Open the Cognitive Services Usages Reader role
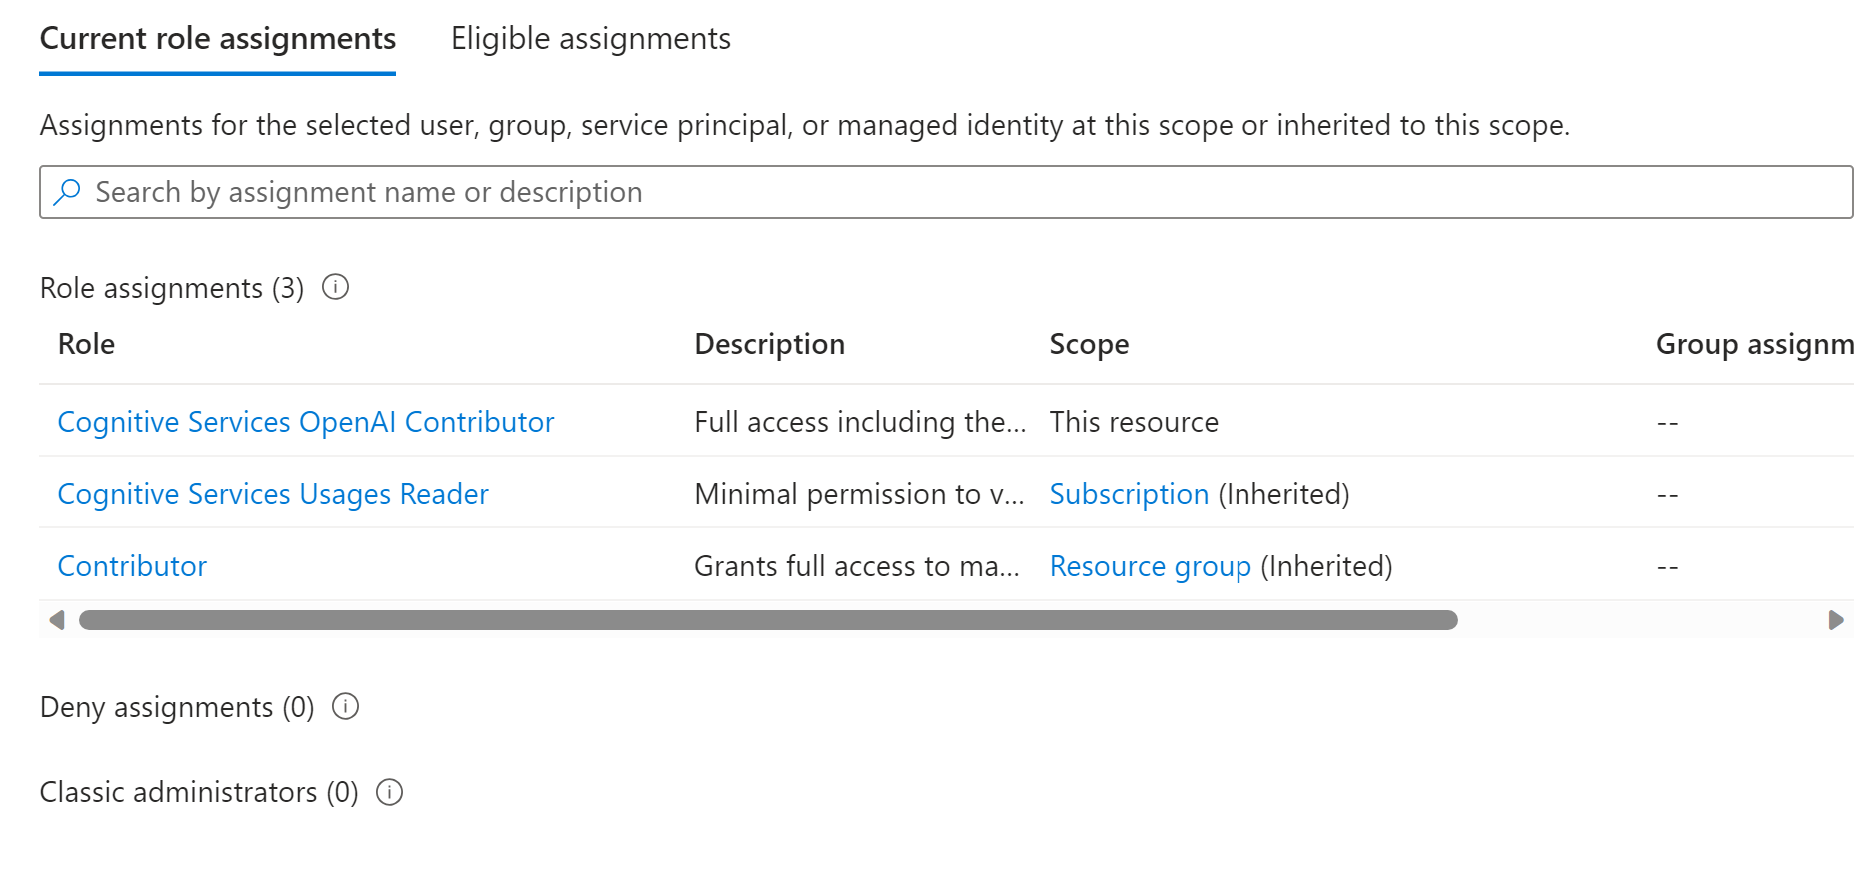The height and width of the screenshot is (879, 1865). pos(273,493)
